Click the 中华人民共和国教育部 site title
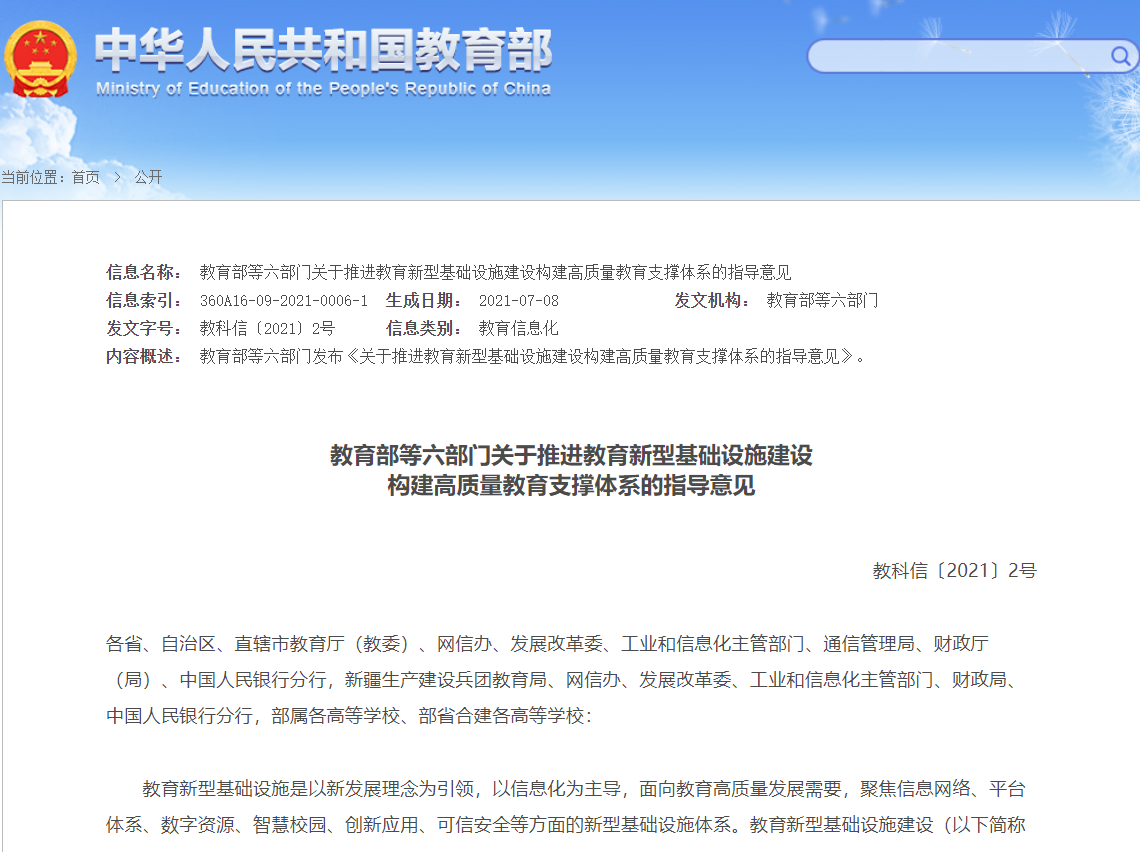Viewport: 1140px width, 852px height. pos(324,49)
